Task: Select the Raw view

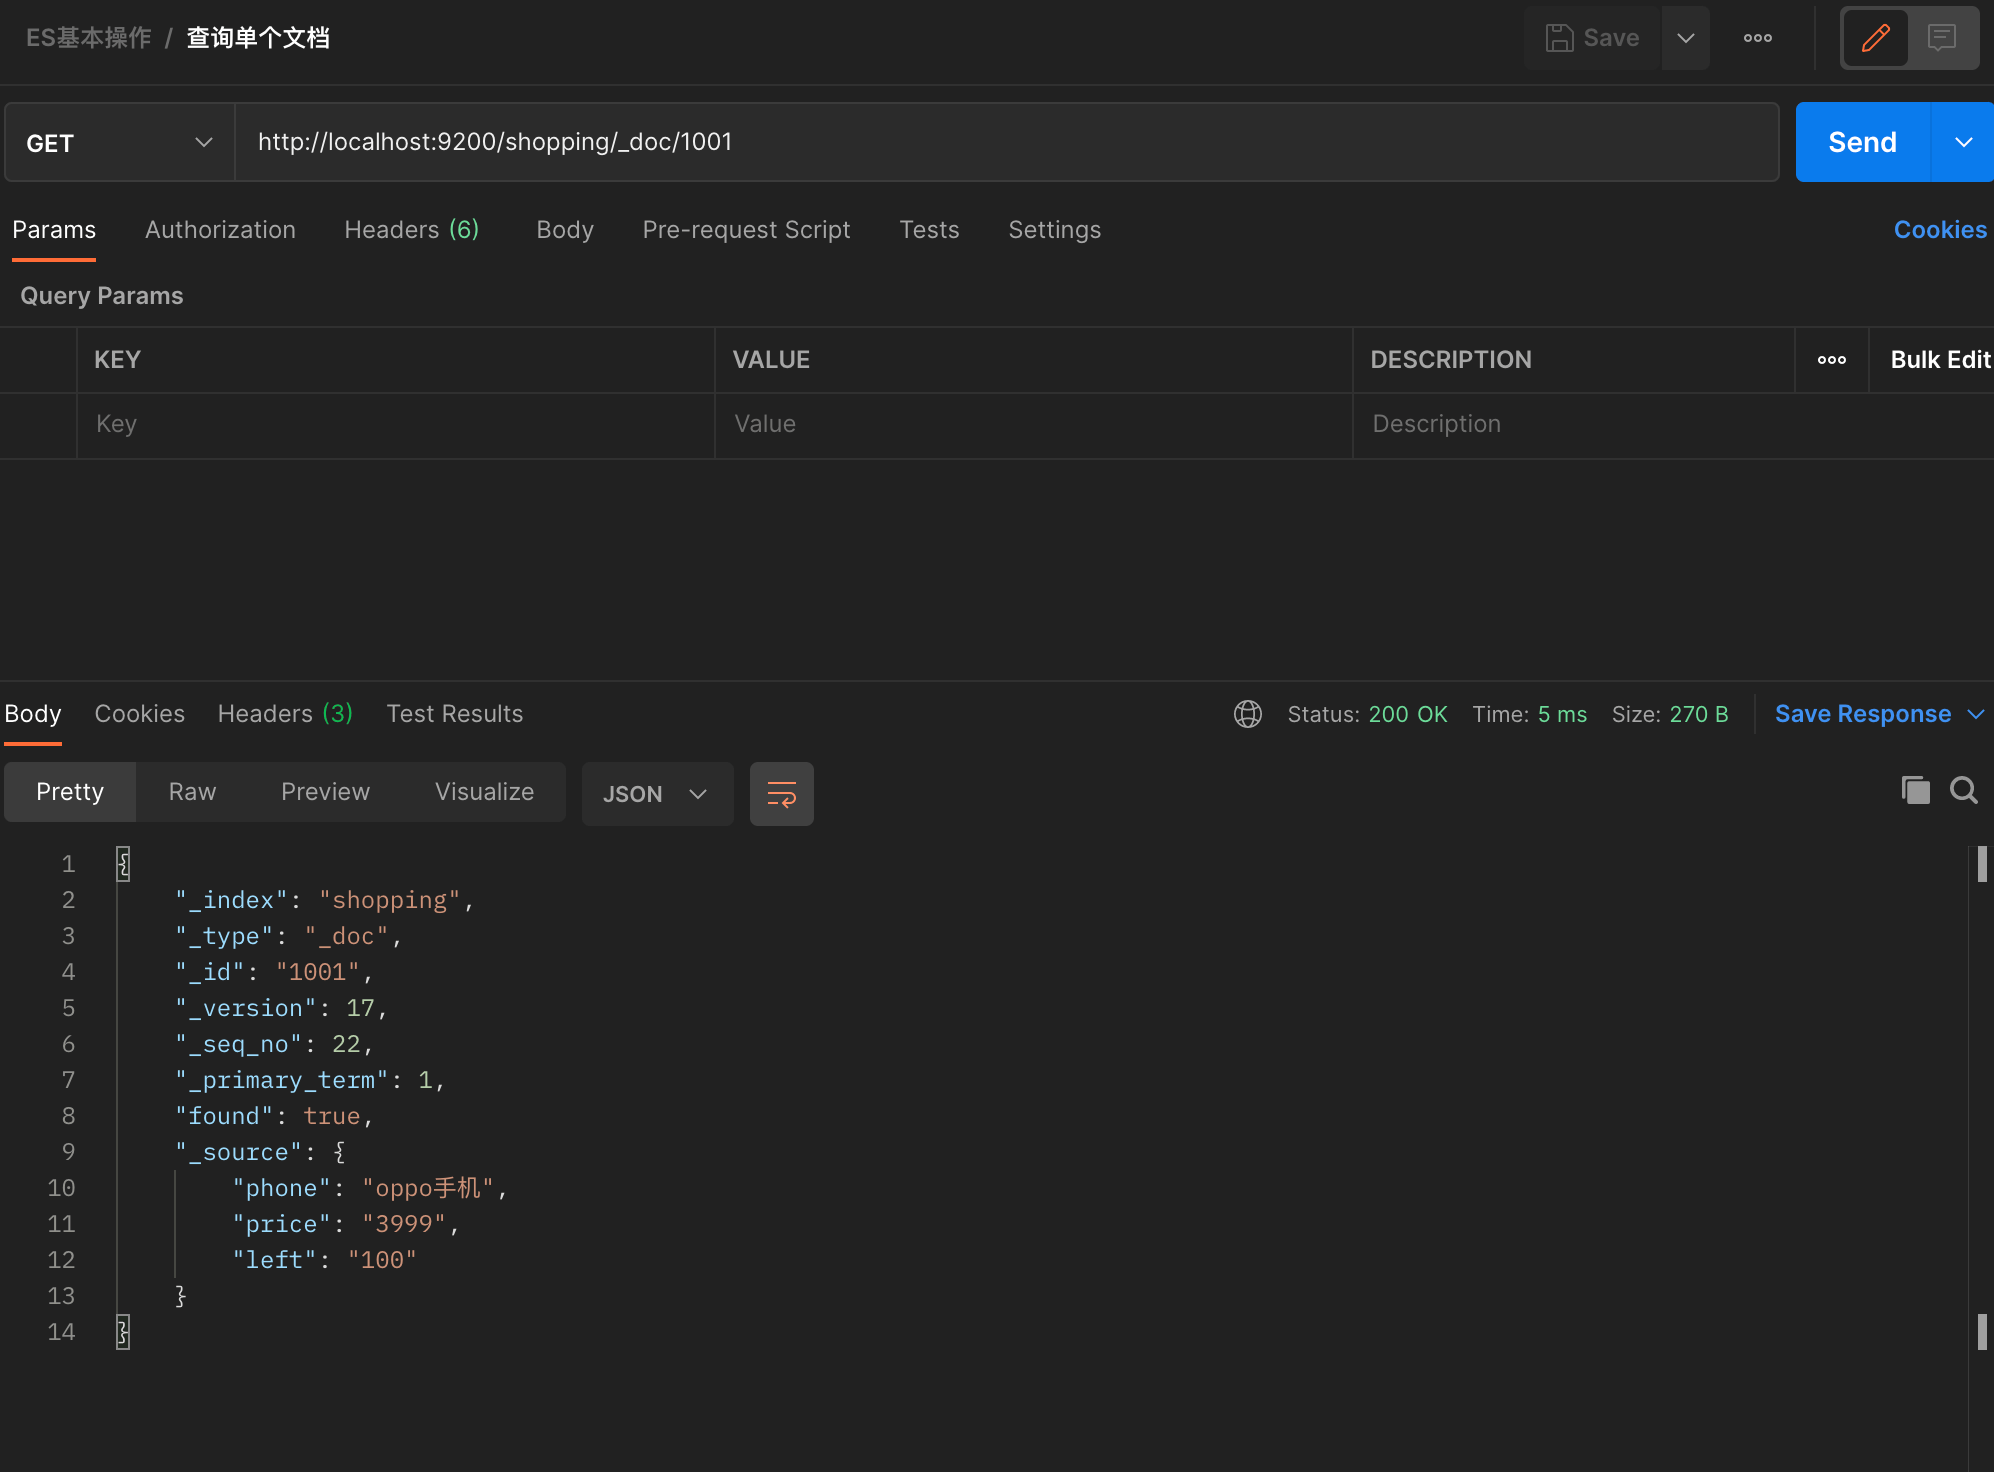Action: (x=192, y=792)
